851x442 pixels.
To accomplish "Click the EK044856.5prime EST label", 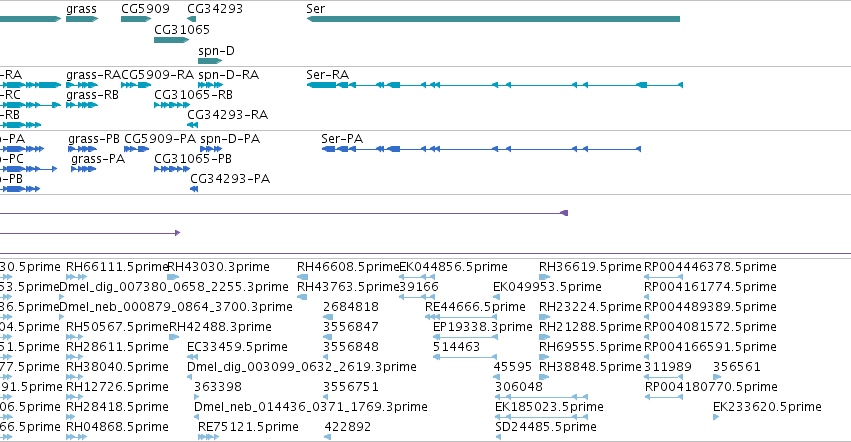I will pyautogui.click(x=453, y=267).
